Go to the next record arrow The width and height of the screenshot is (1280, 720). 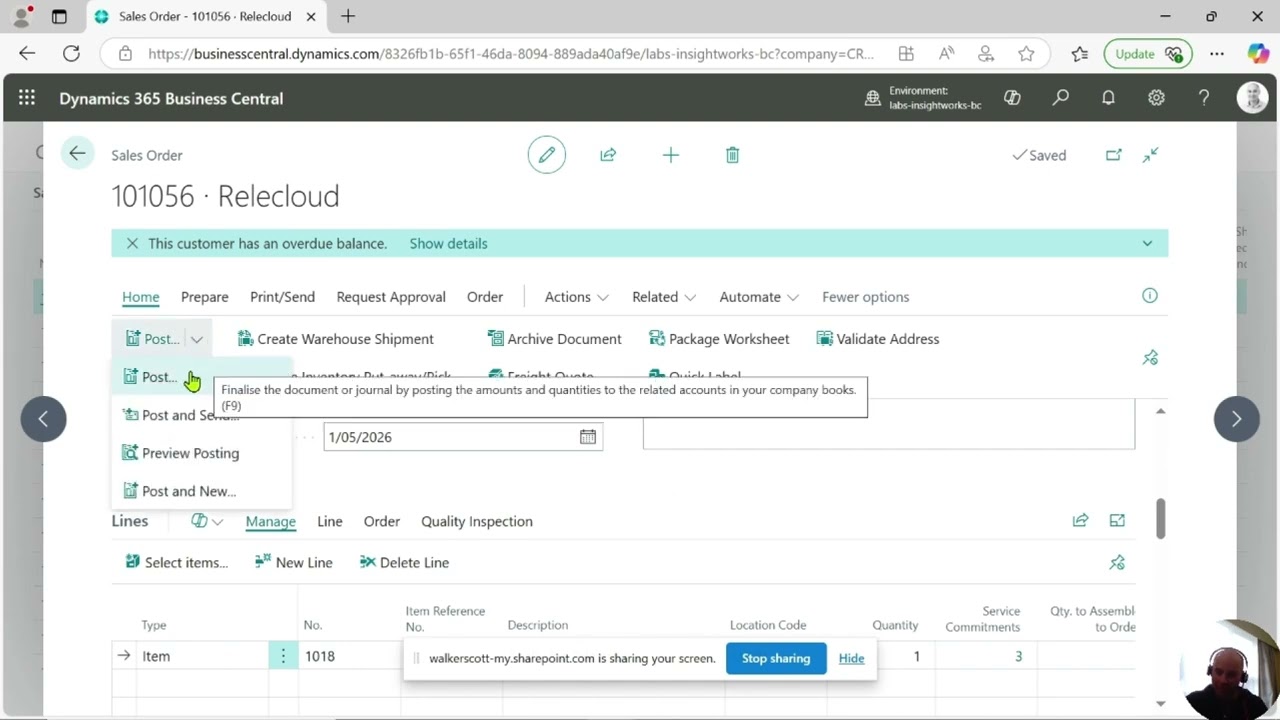coord(1236,419)
